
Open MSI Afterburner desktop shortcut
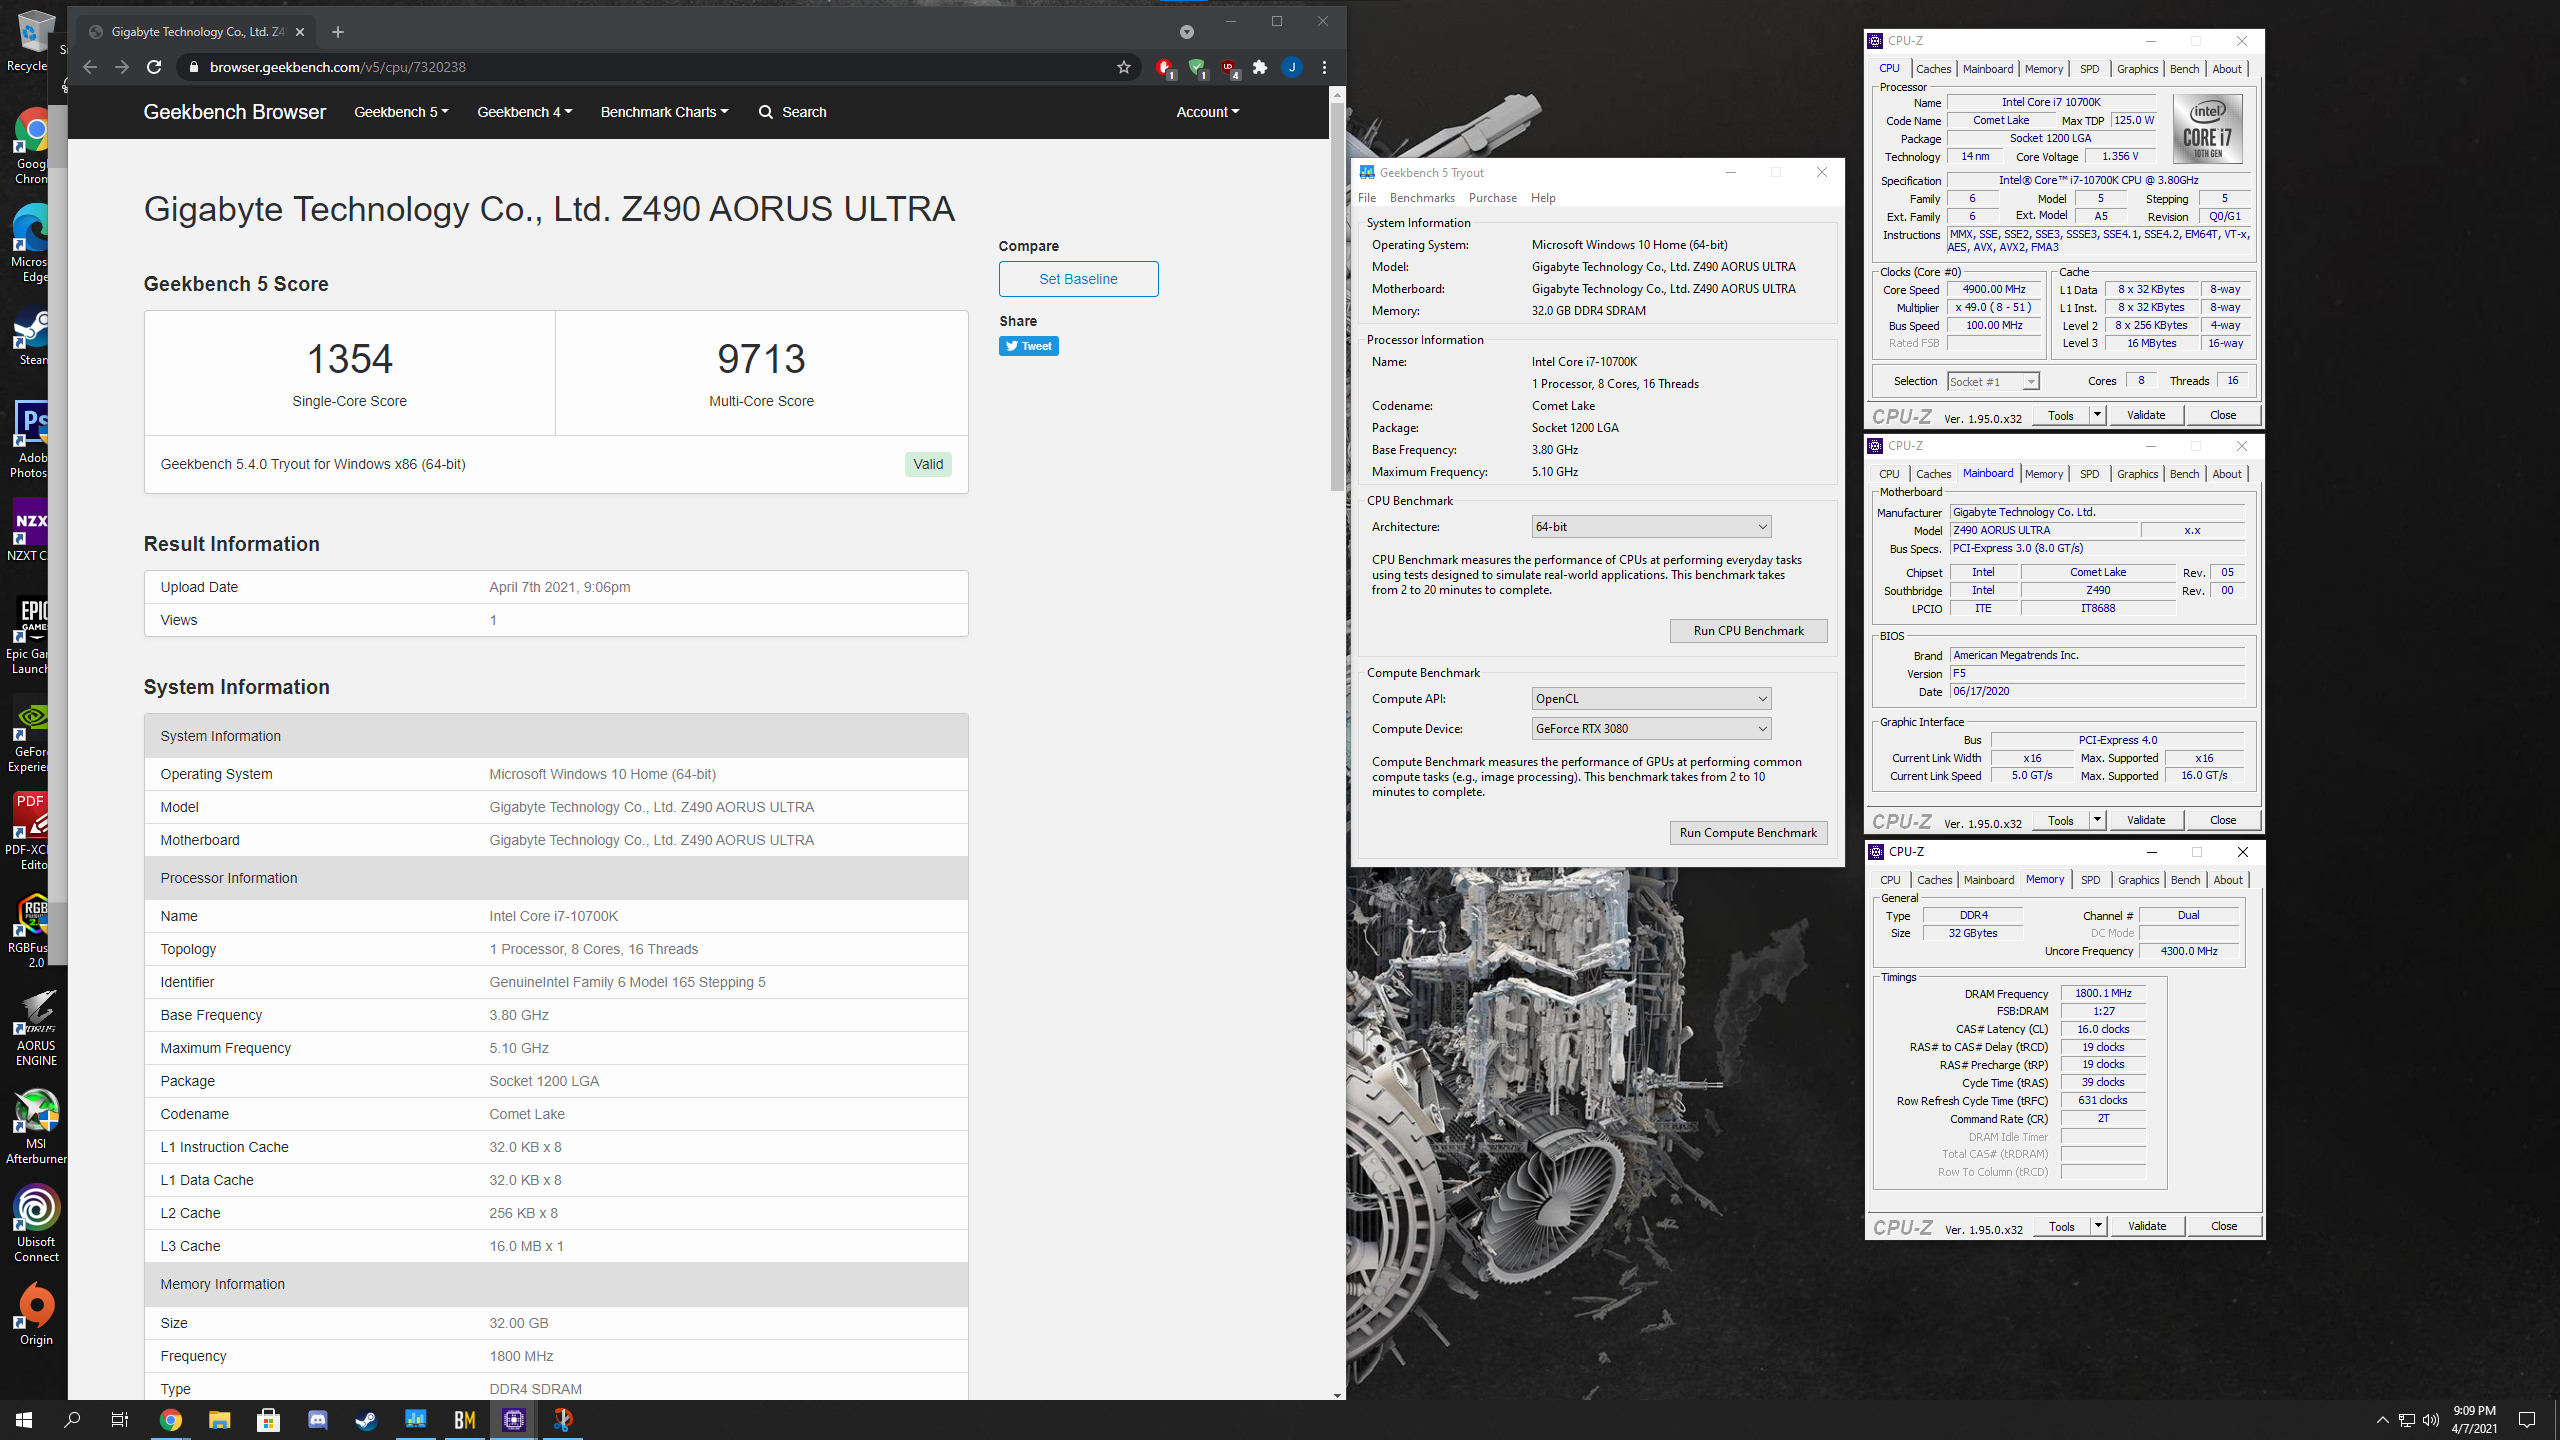pos(36,1126)
